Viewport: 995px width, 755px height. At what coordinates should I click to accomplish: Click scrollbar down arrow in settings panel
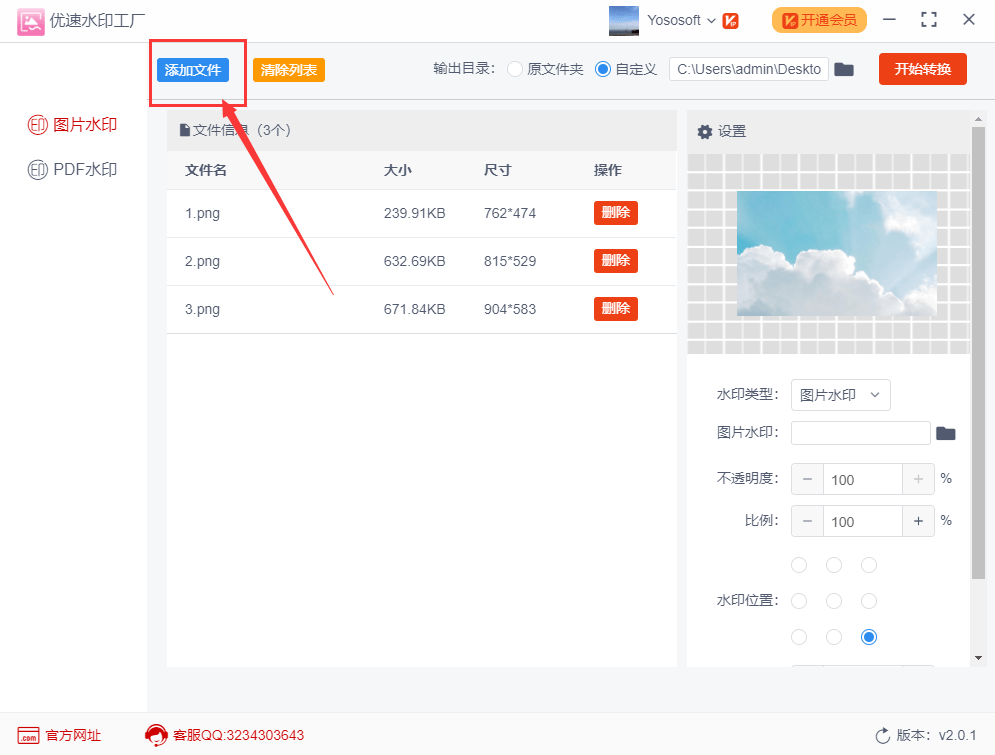point(978,658)
